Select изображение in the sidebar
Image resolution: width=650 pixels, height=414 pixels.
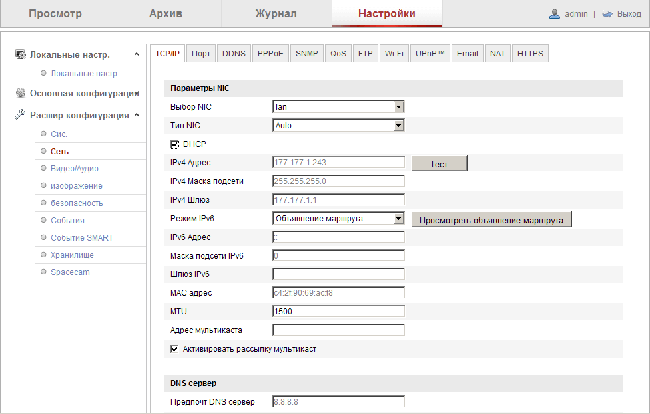pos(76,186)
